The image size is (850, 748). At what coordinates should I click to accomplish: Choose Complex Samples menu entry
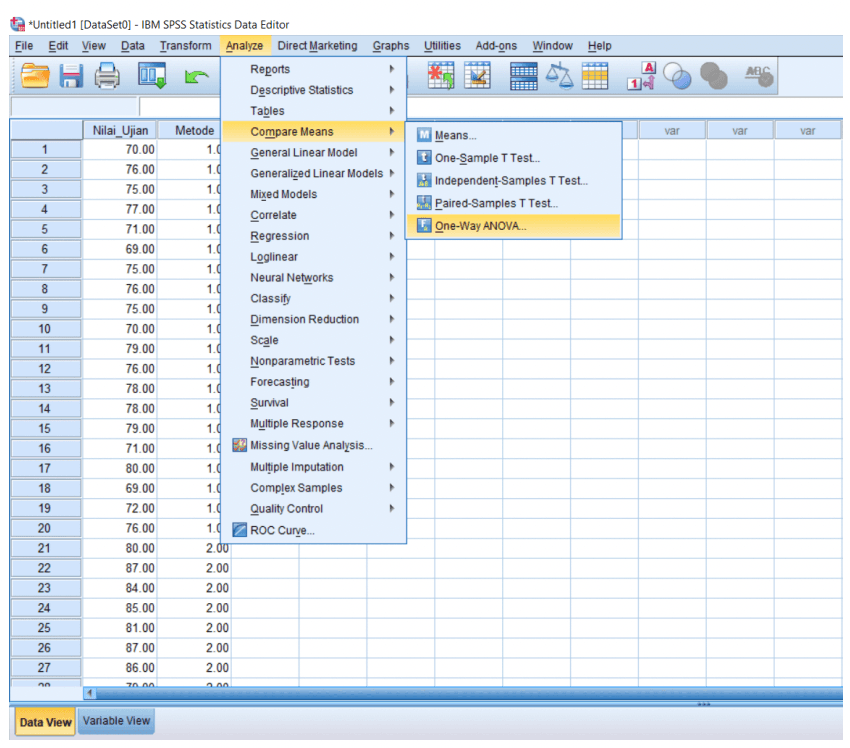pos(314,488)
